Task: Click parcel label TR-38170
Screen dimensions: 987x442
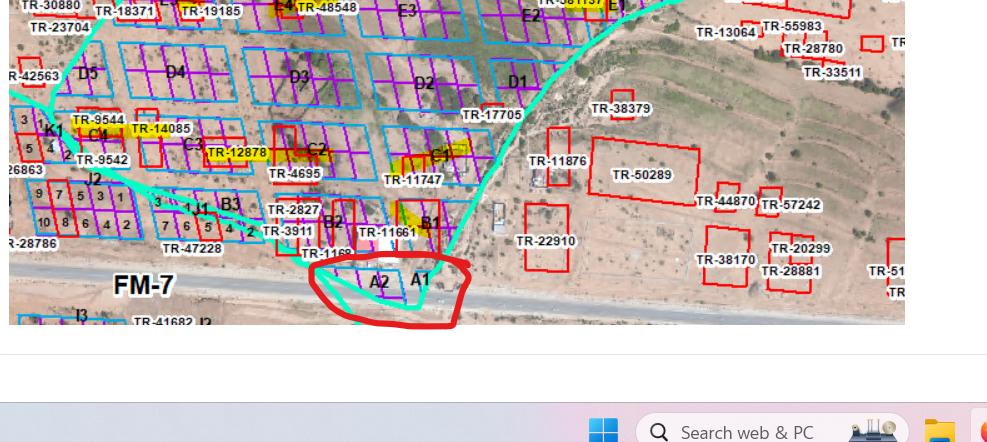Action: (x=726, y=259)
